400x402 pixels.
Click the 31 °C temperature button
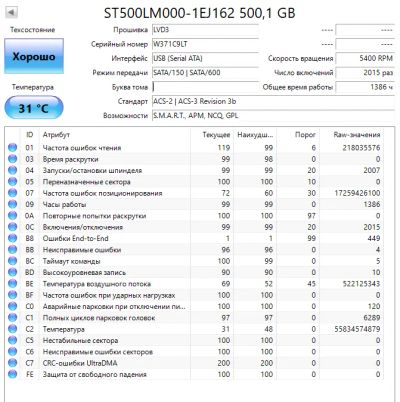point(34,108)
